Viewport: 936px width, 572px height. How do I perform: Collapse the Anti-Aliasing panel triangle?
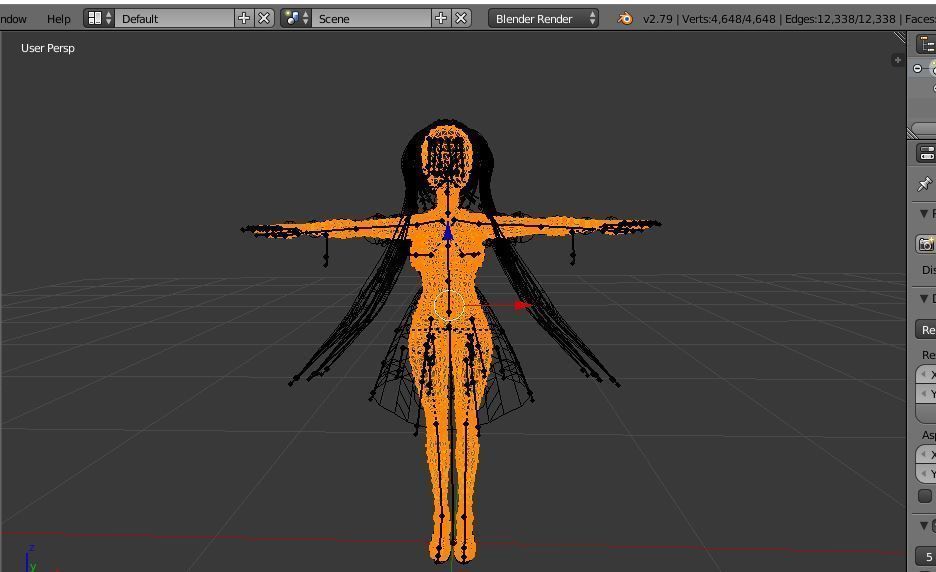[923, 525]
